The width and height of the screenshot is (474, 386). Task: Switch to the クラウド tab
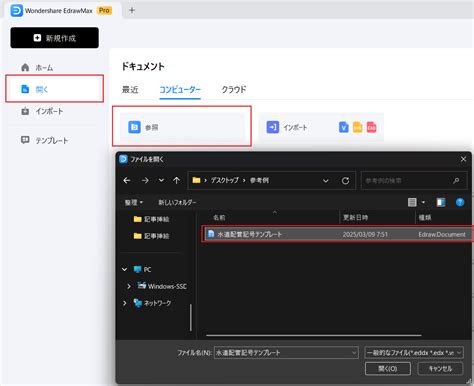coord(234,89)
